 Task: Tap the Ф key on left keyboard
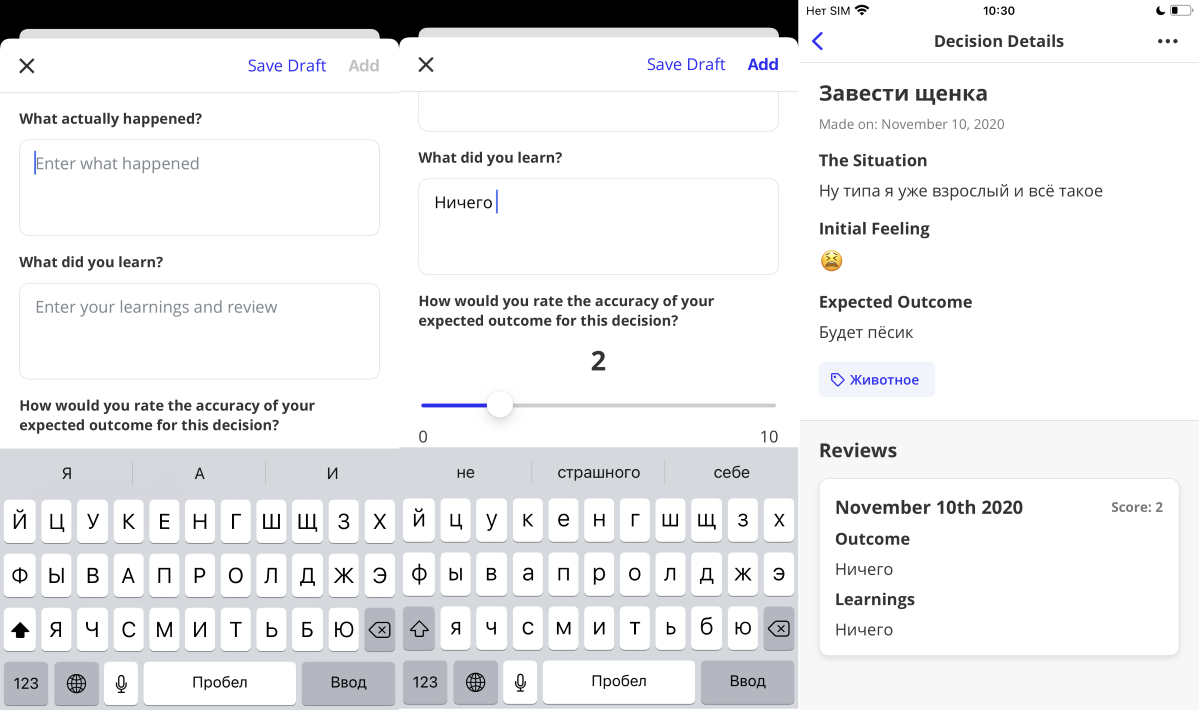(x=20, y=575)
